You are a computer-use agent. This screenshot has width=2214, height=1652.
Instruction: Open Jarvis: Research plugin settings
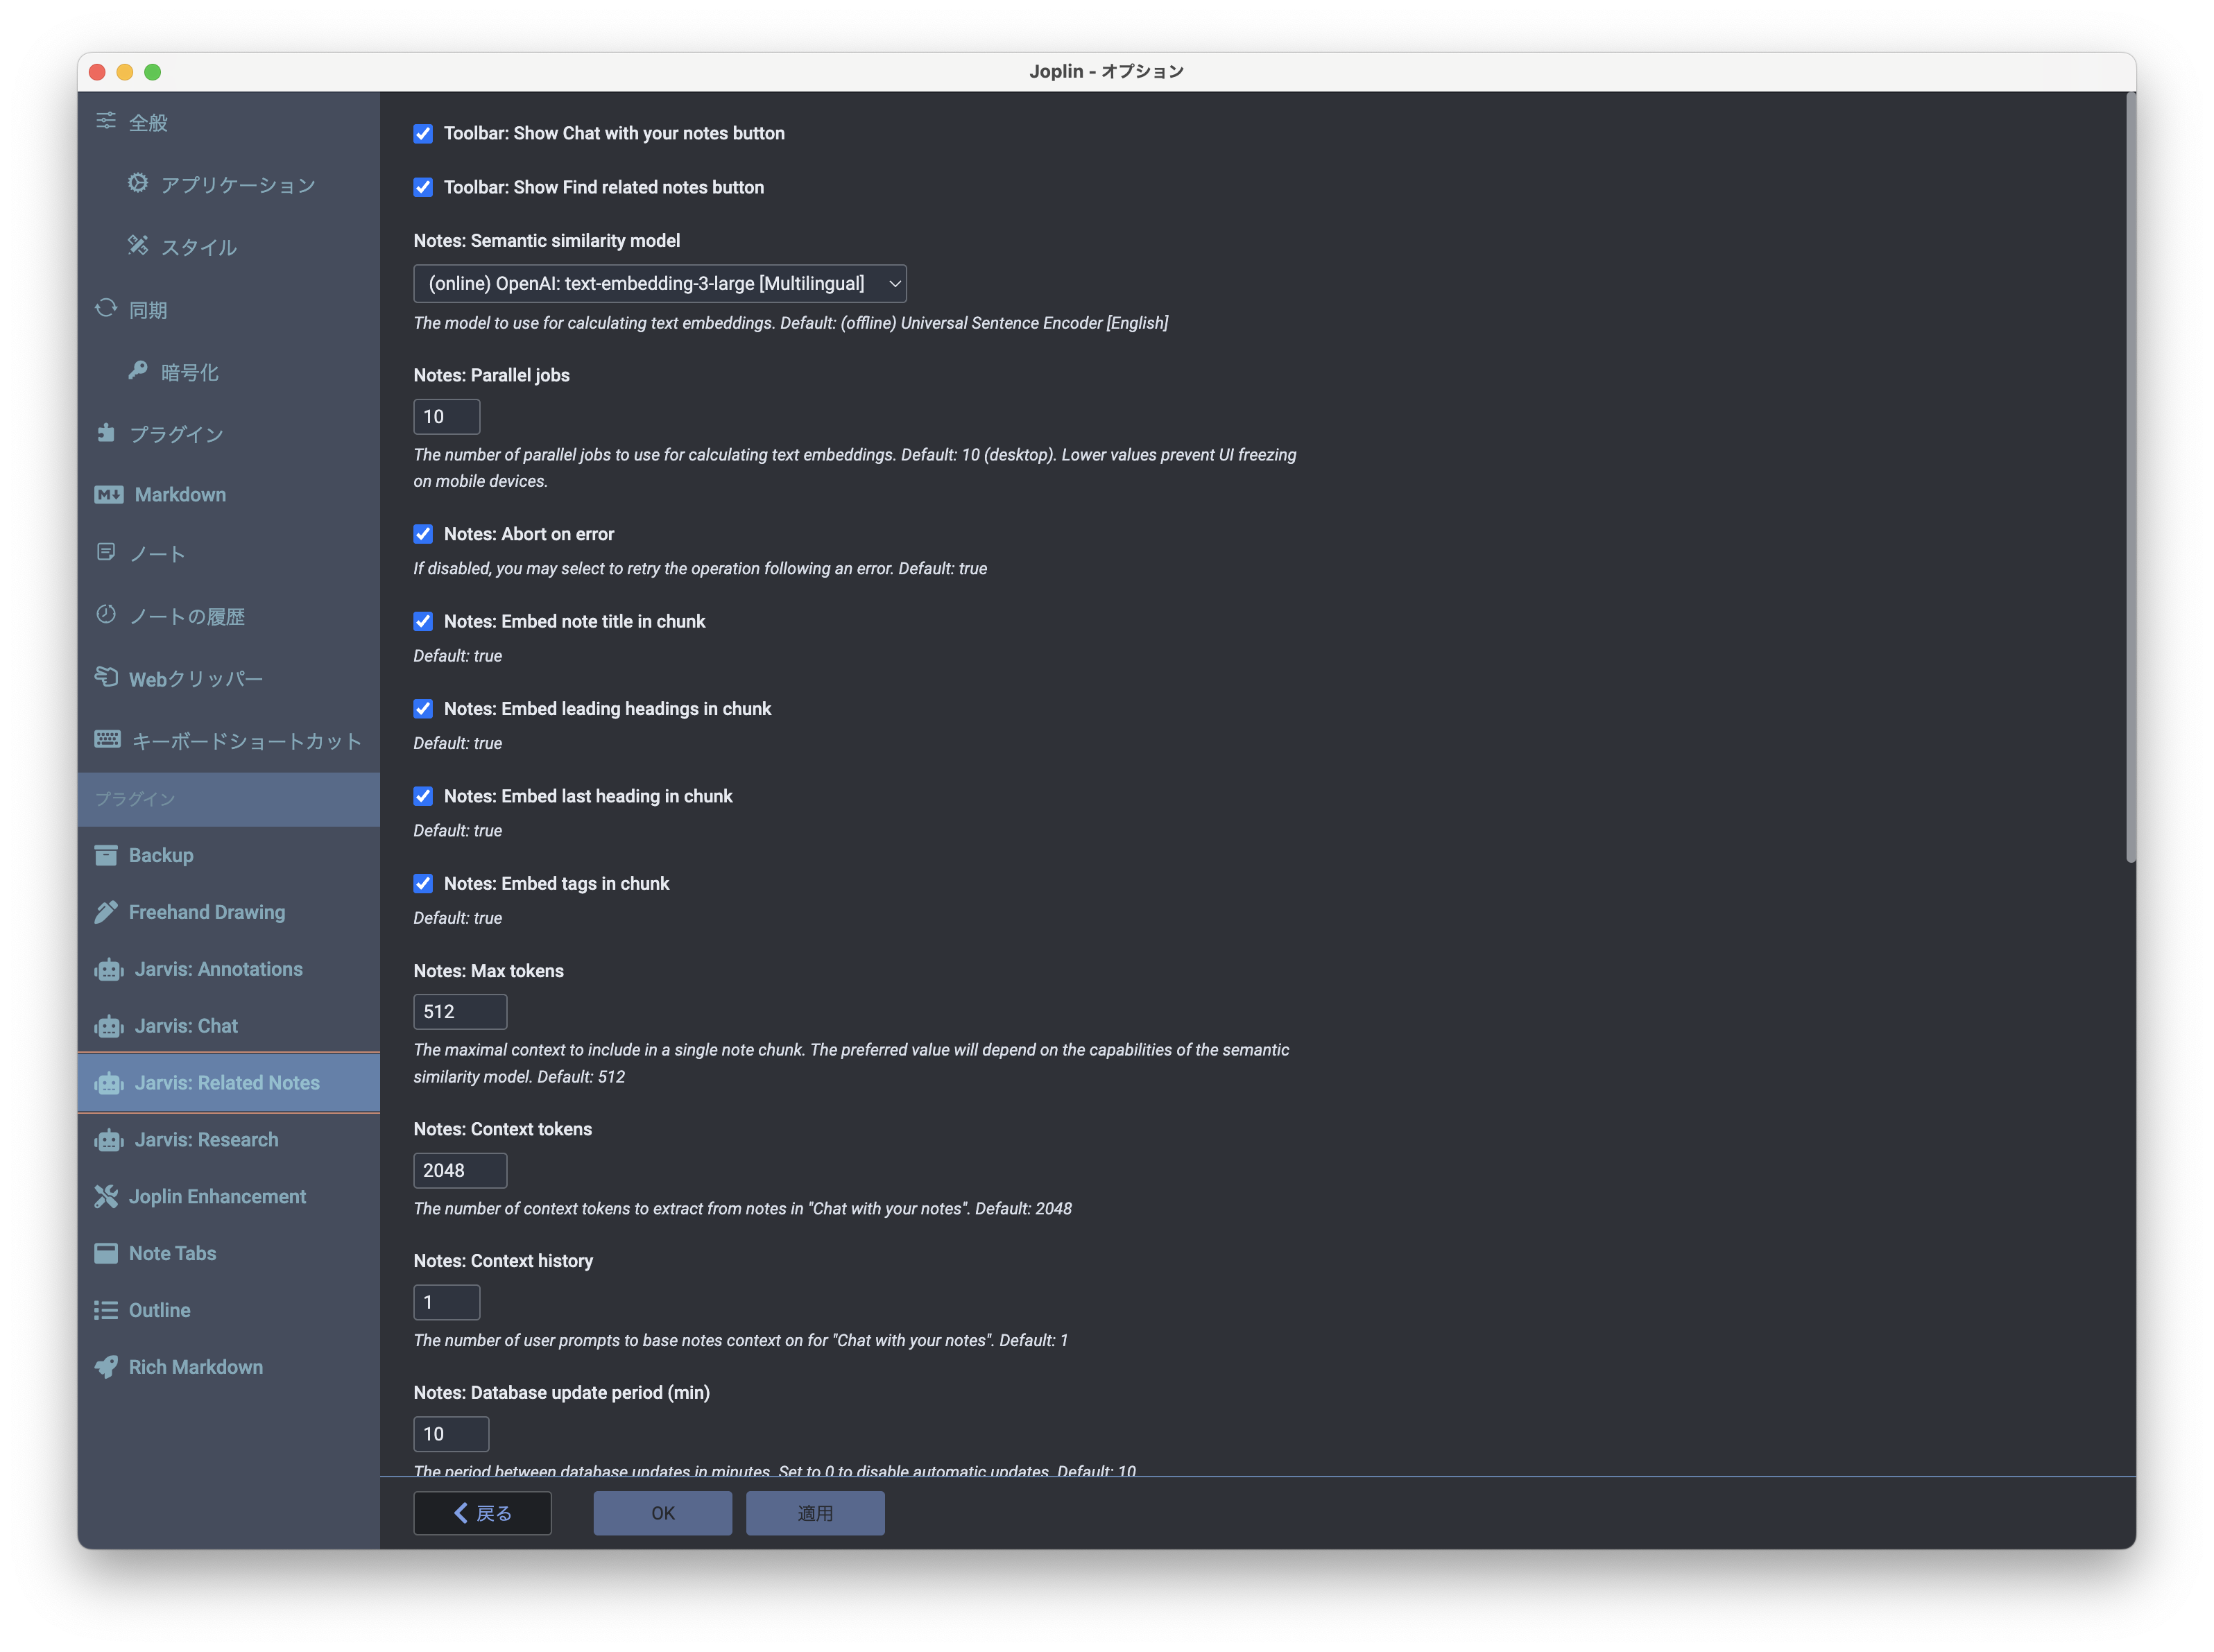[206, 1140]
